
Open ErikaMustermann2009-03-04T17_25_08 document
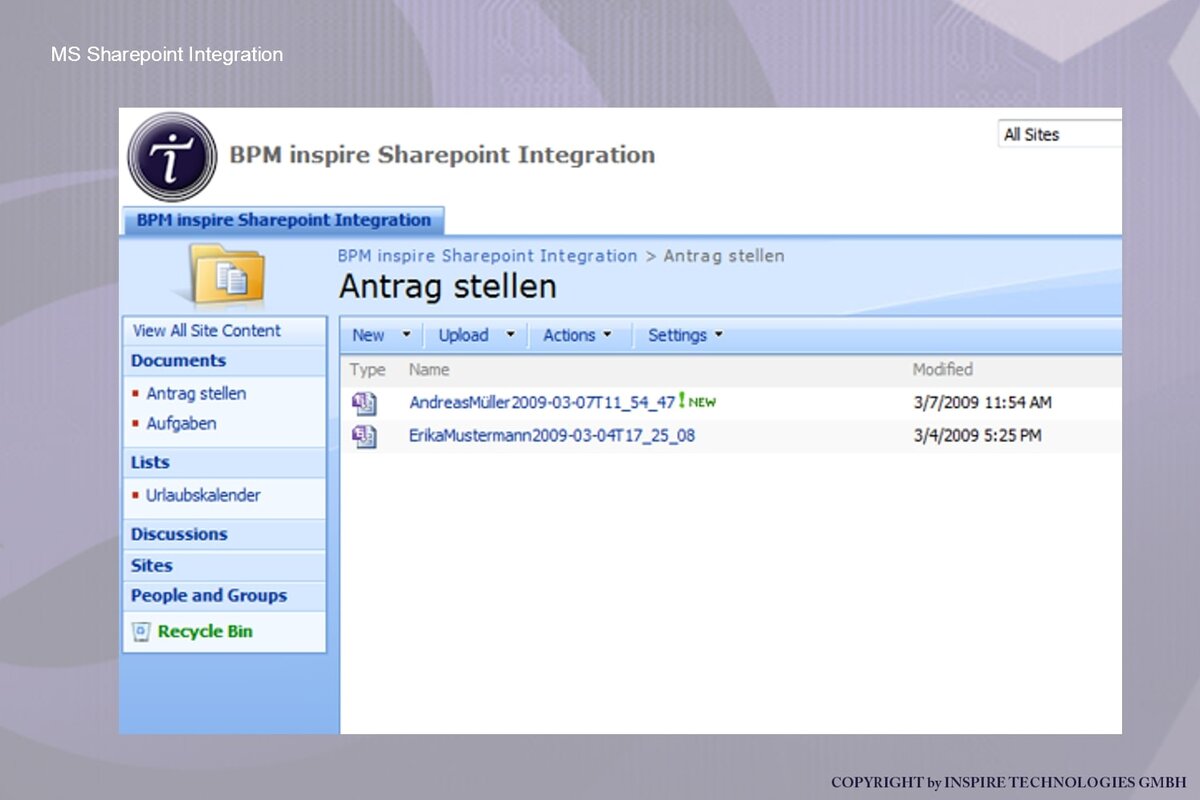click(552, 436)
